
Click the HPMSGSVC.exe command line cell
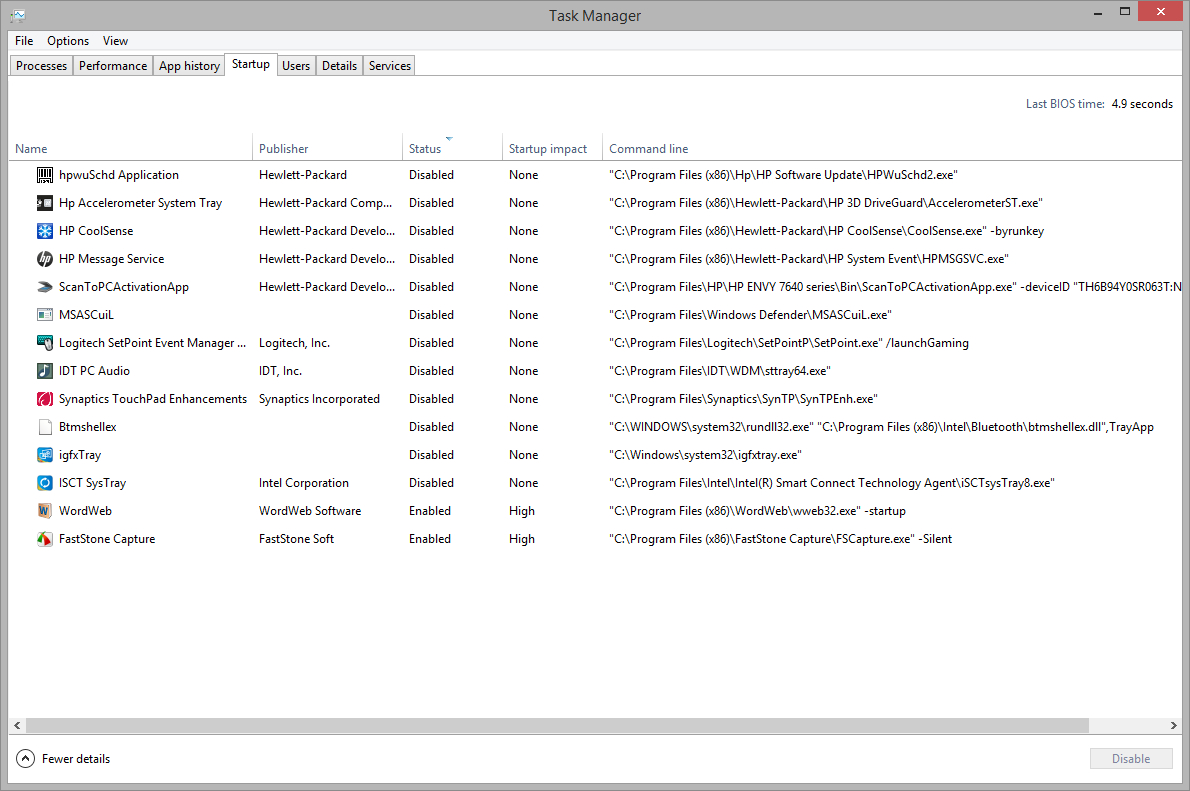tap(808, 260)
